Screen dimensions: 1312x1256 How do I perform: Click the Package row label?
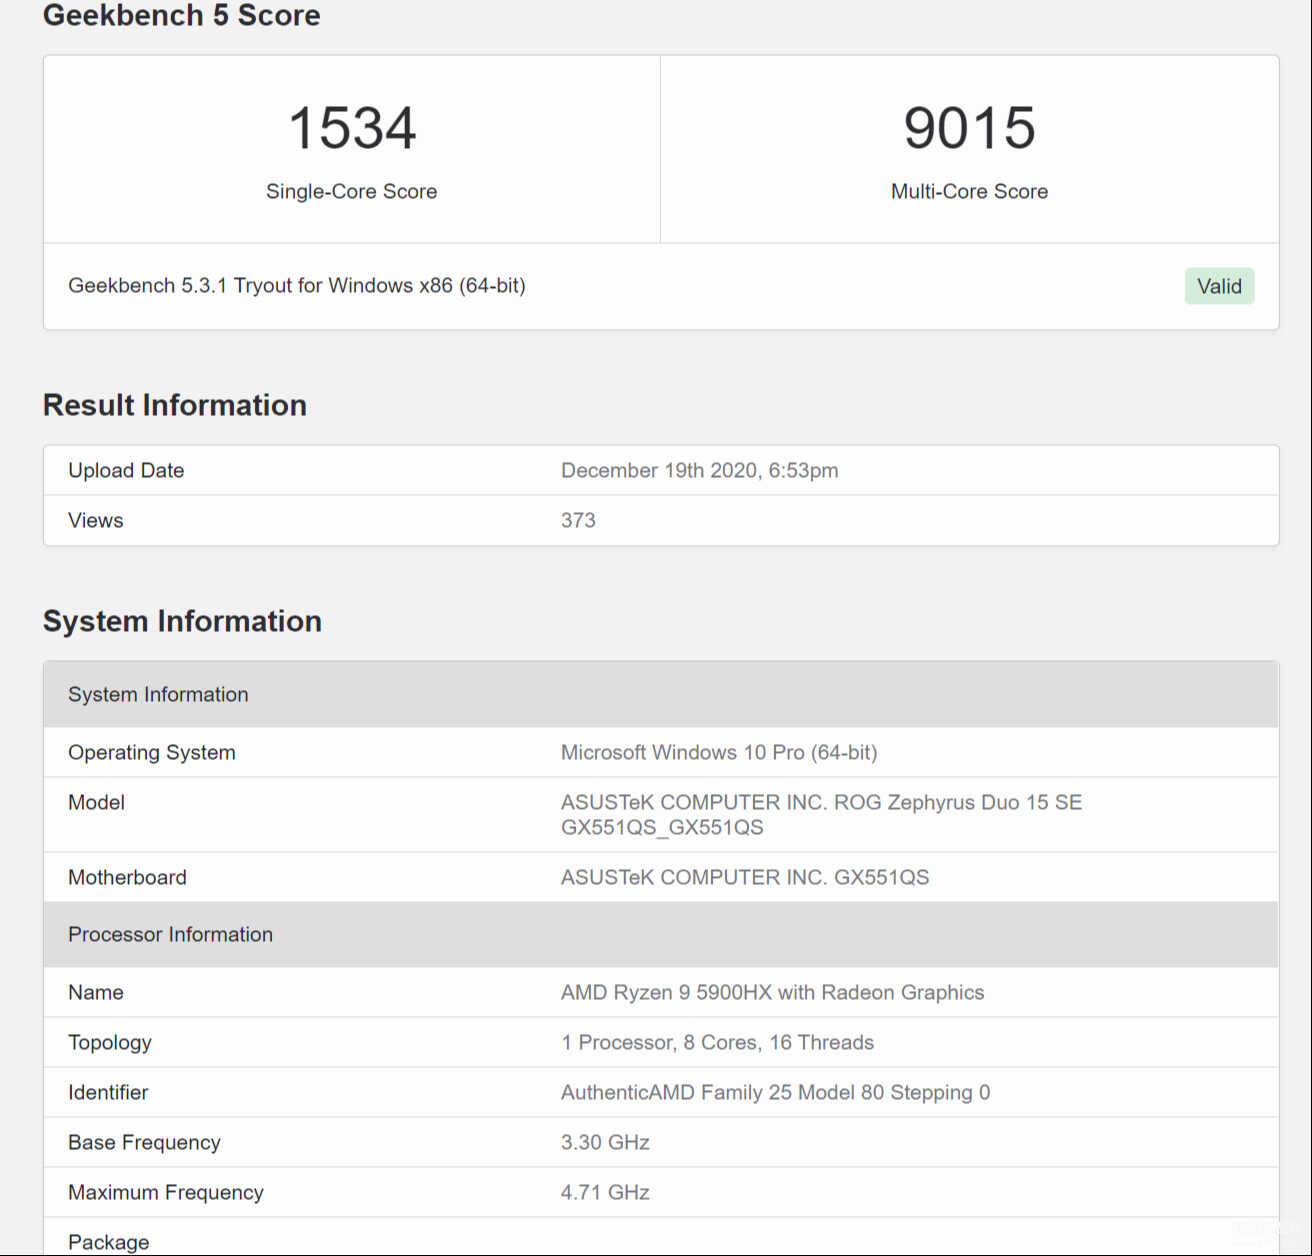click(x=108, y=1242)
